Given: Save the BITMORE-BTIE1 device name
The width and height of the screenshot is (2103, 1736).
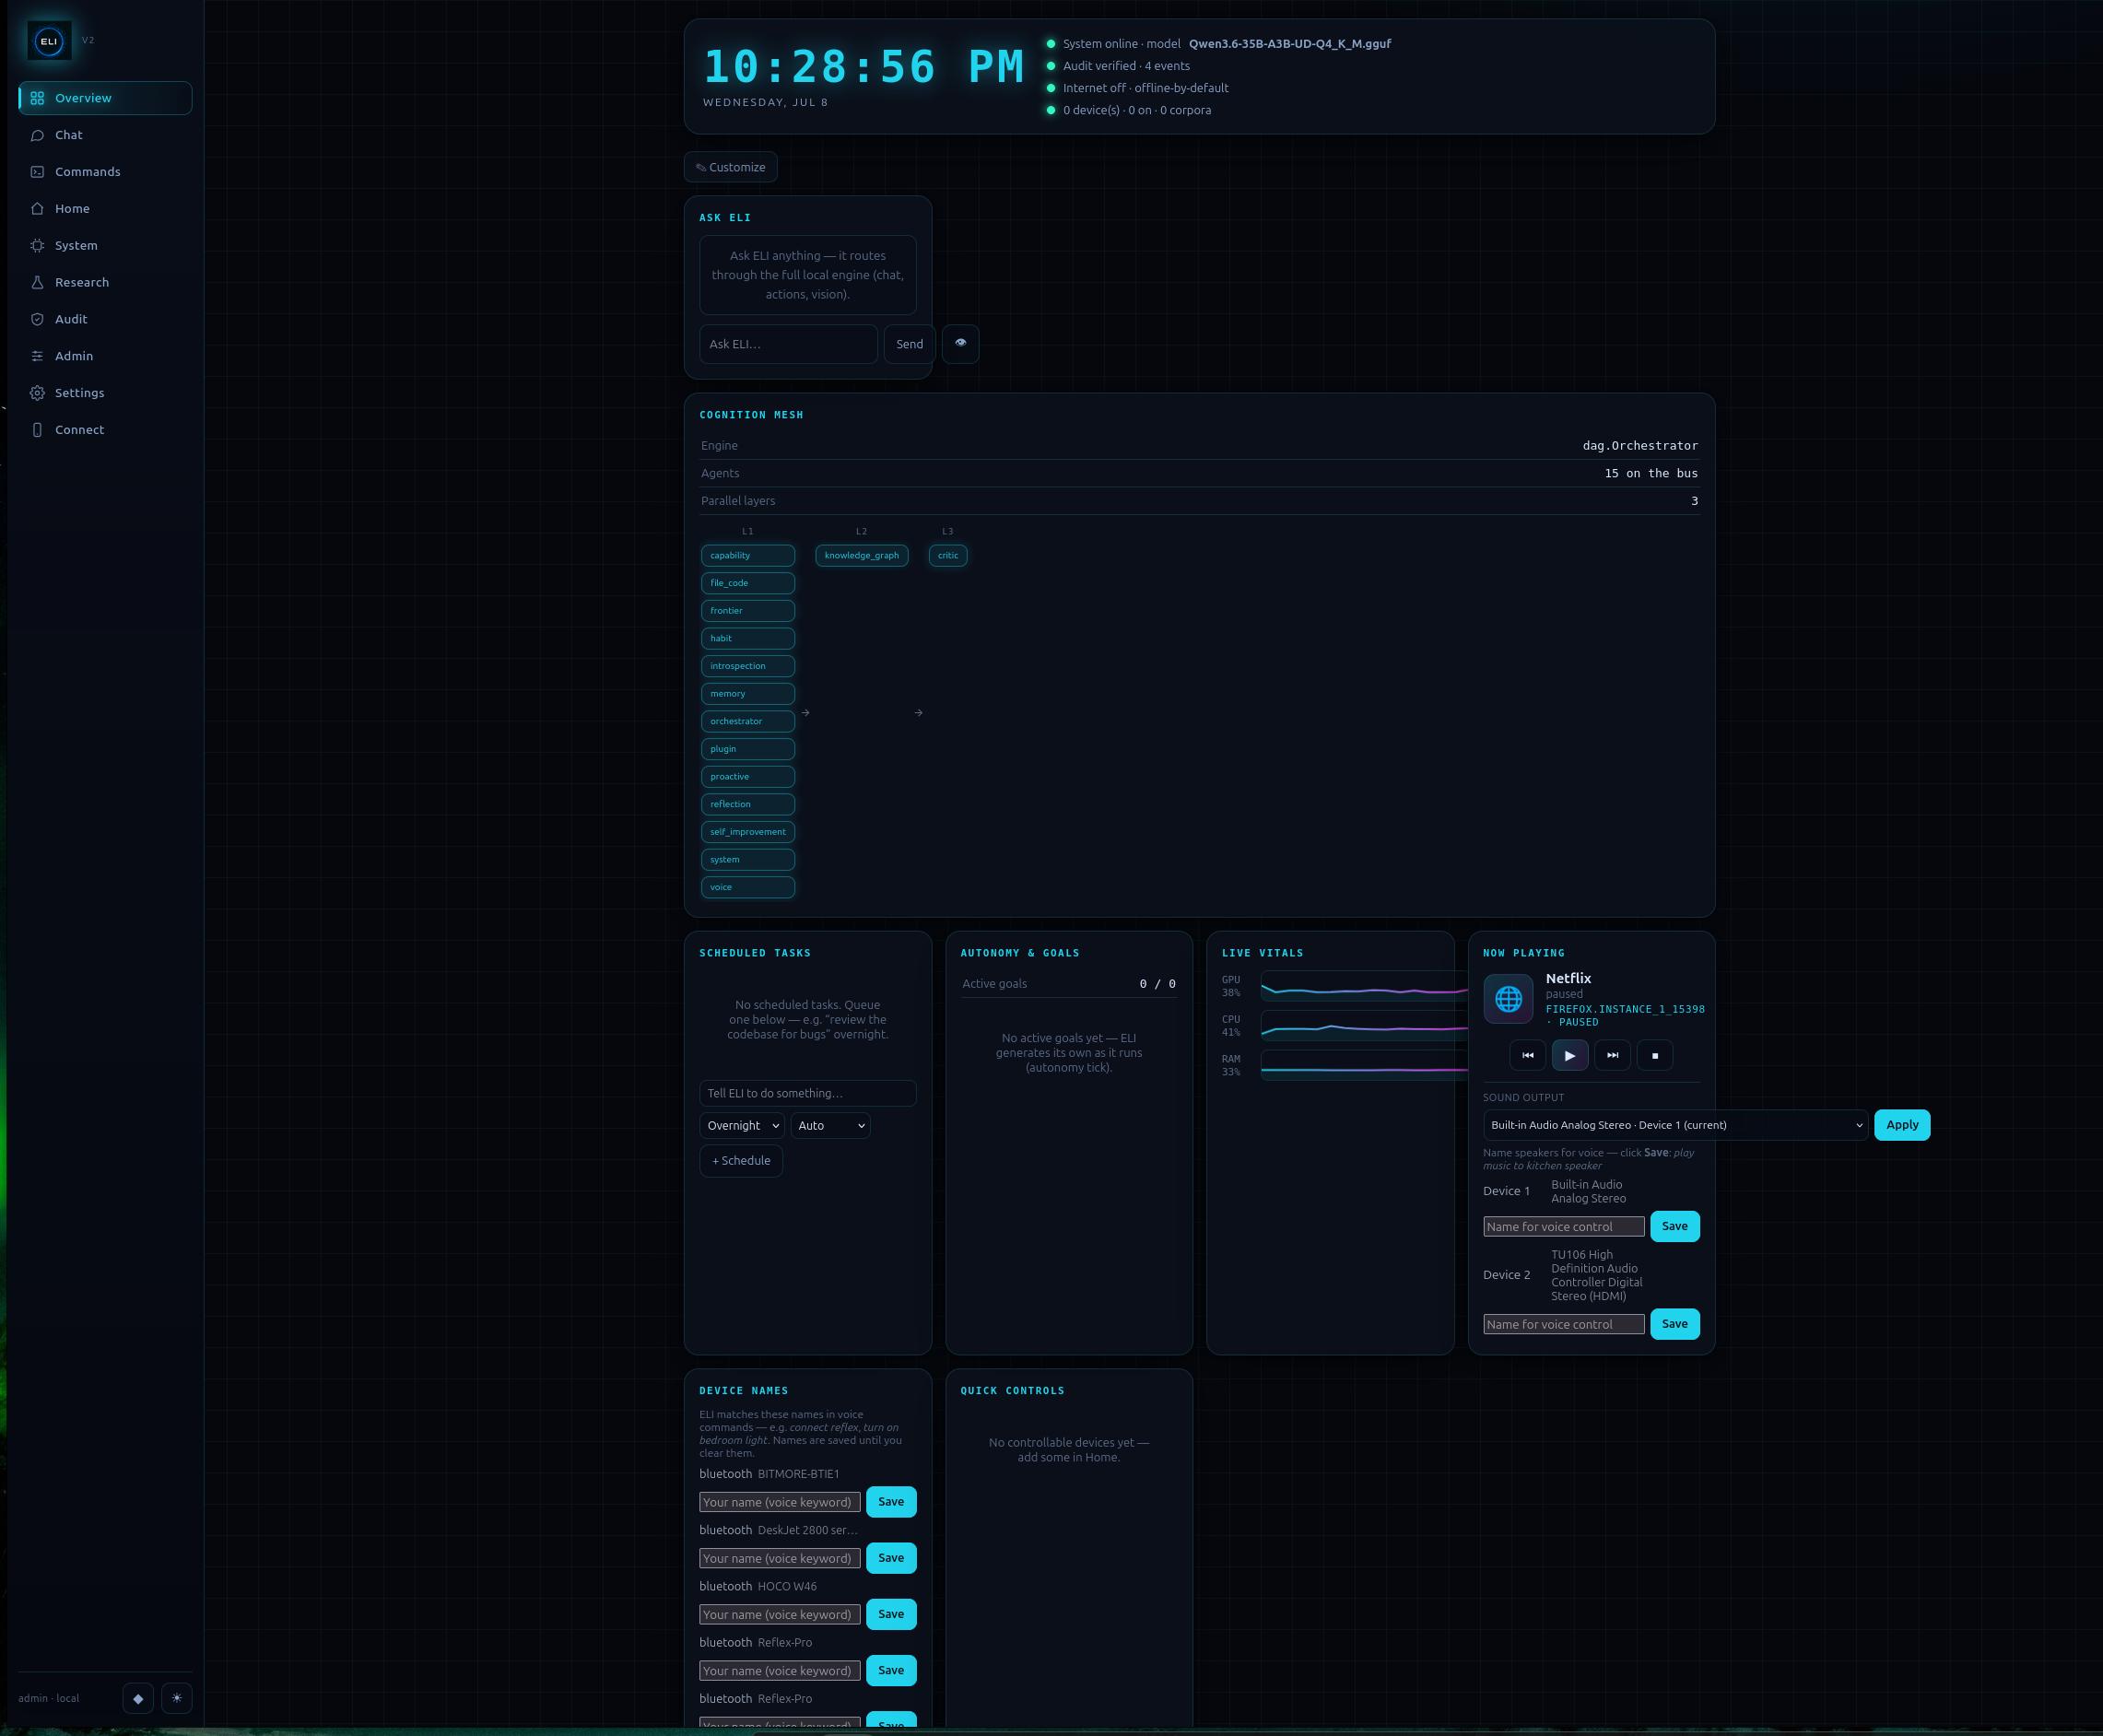Looking at the screenshot, I should [x=891, y=1502].
